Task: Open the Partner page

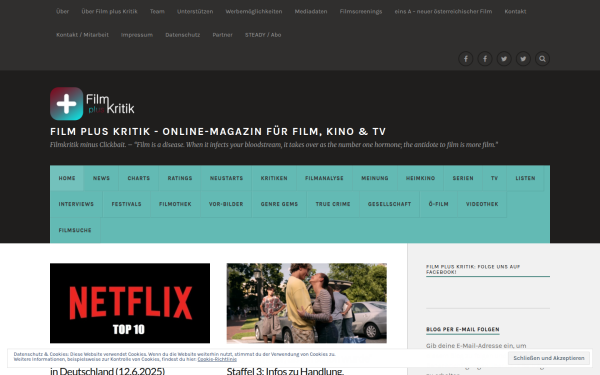Action: [222, 35]
